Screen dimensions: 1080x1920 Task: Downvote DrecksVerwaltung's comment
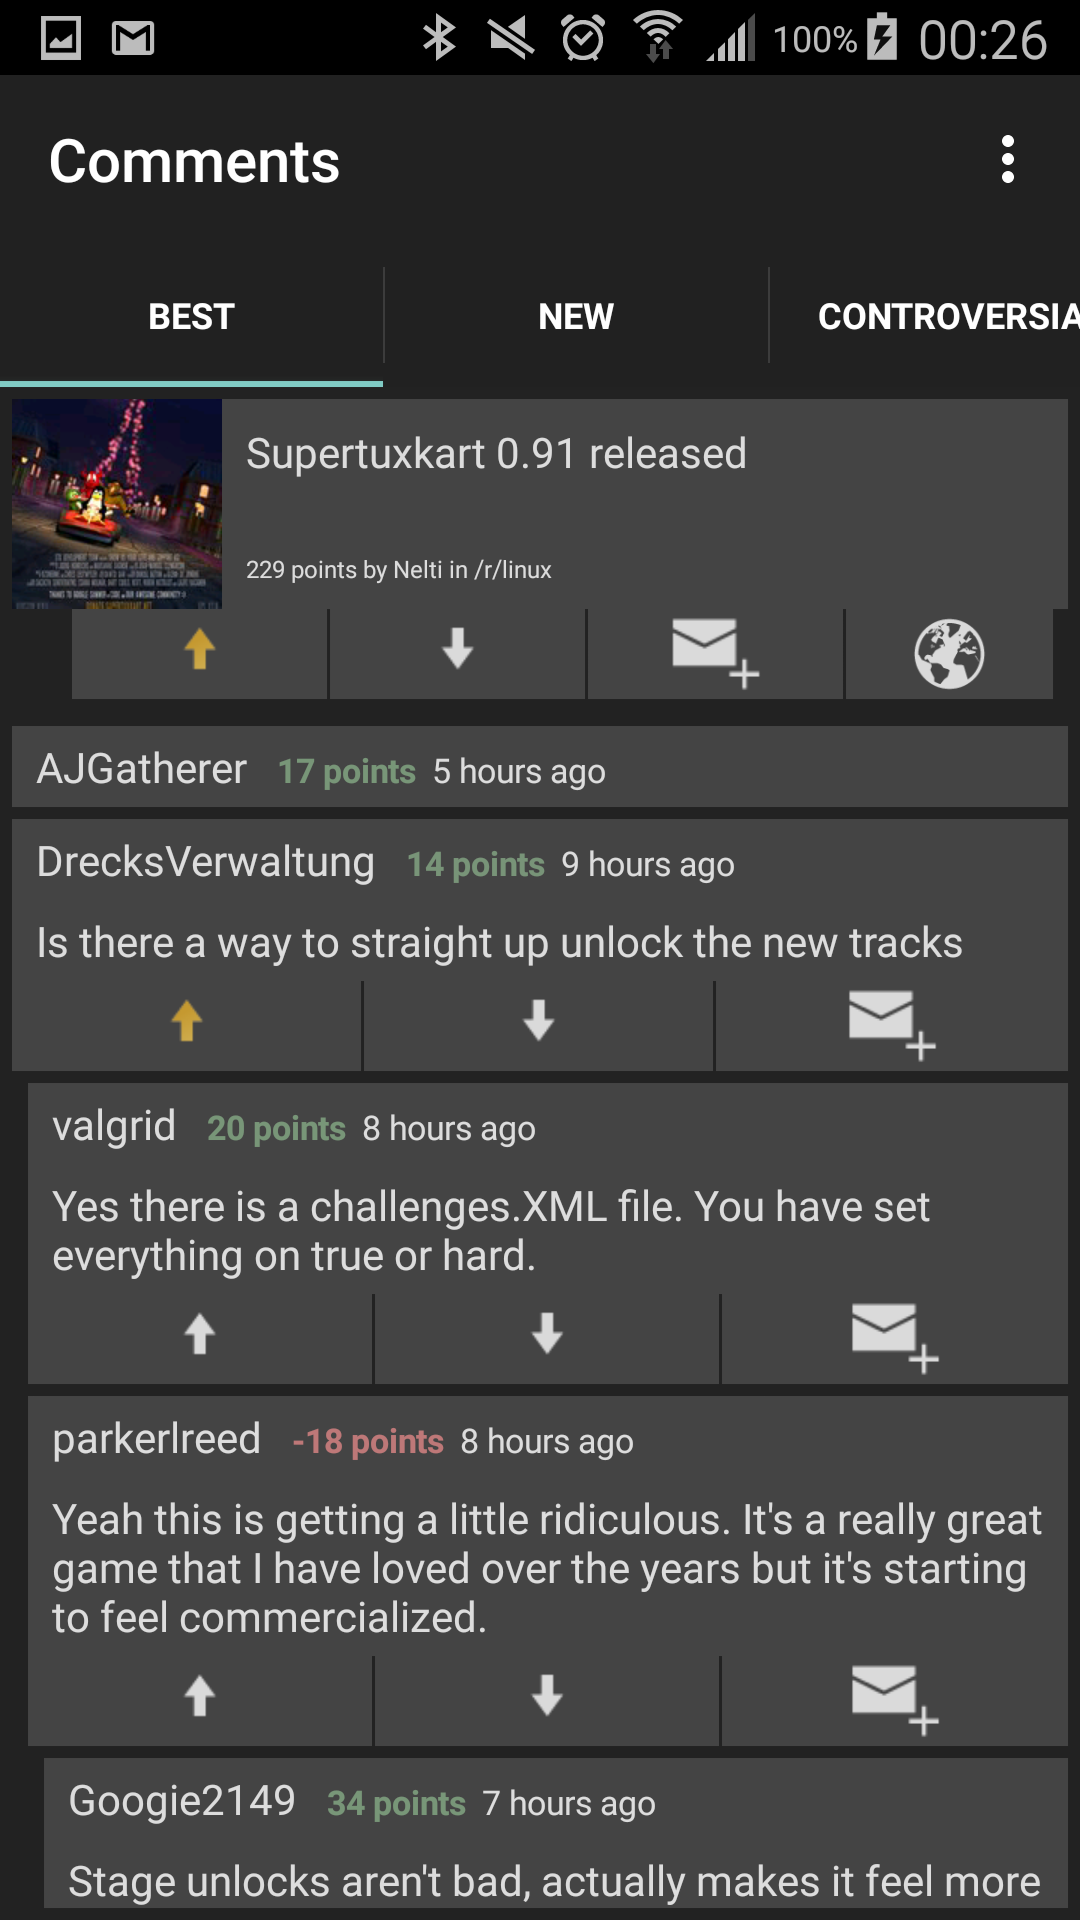(539, 1024)
